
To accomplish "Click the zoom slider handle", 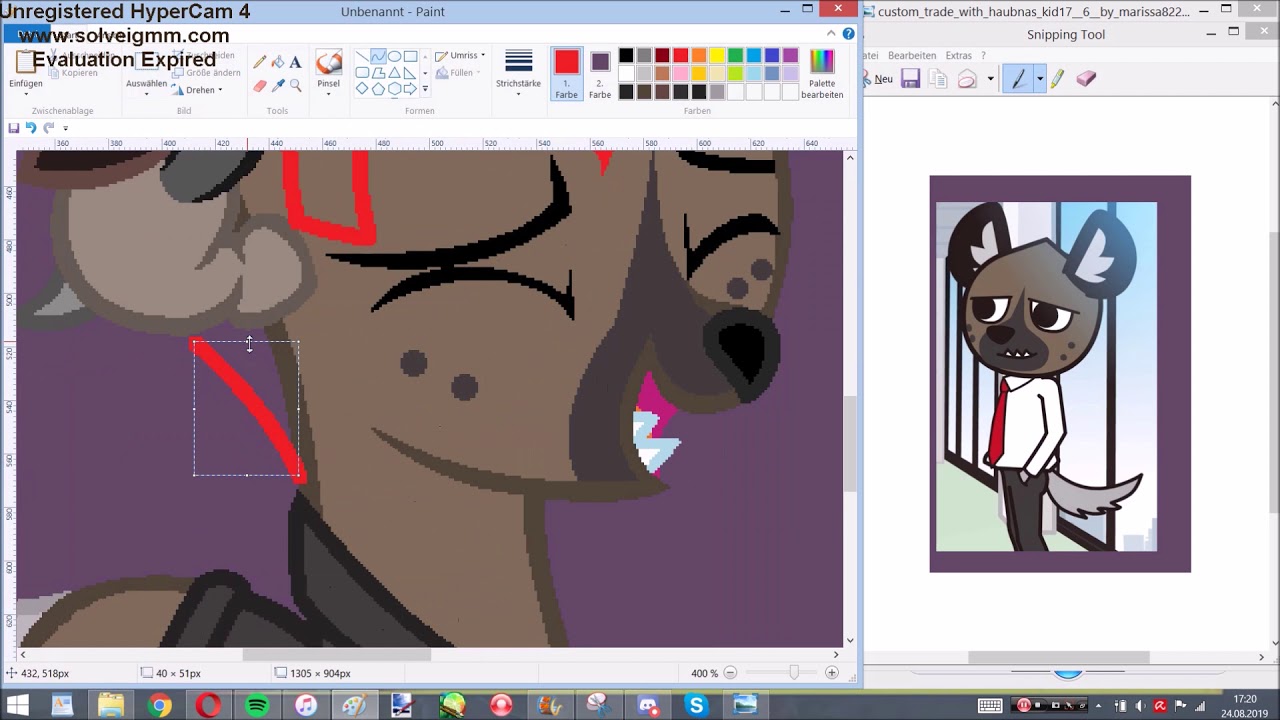I will point(794,673).
